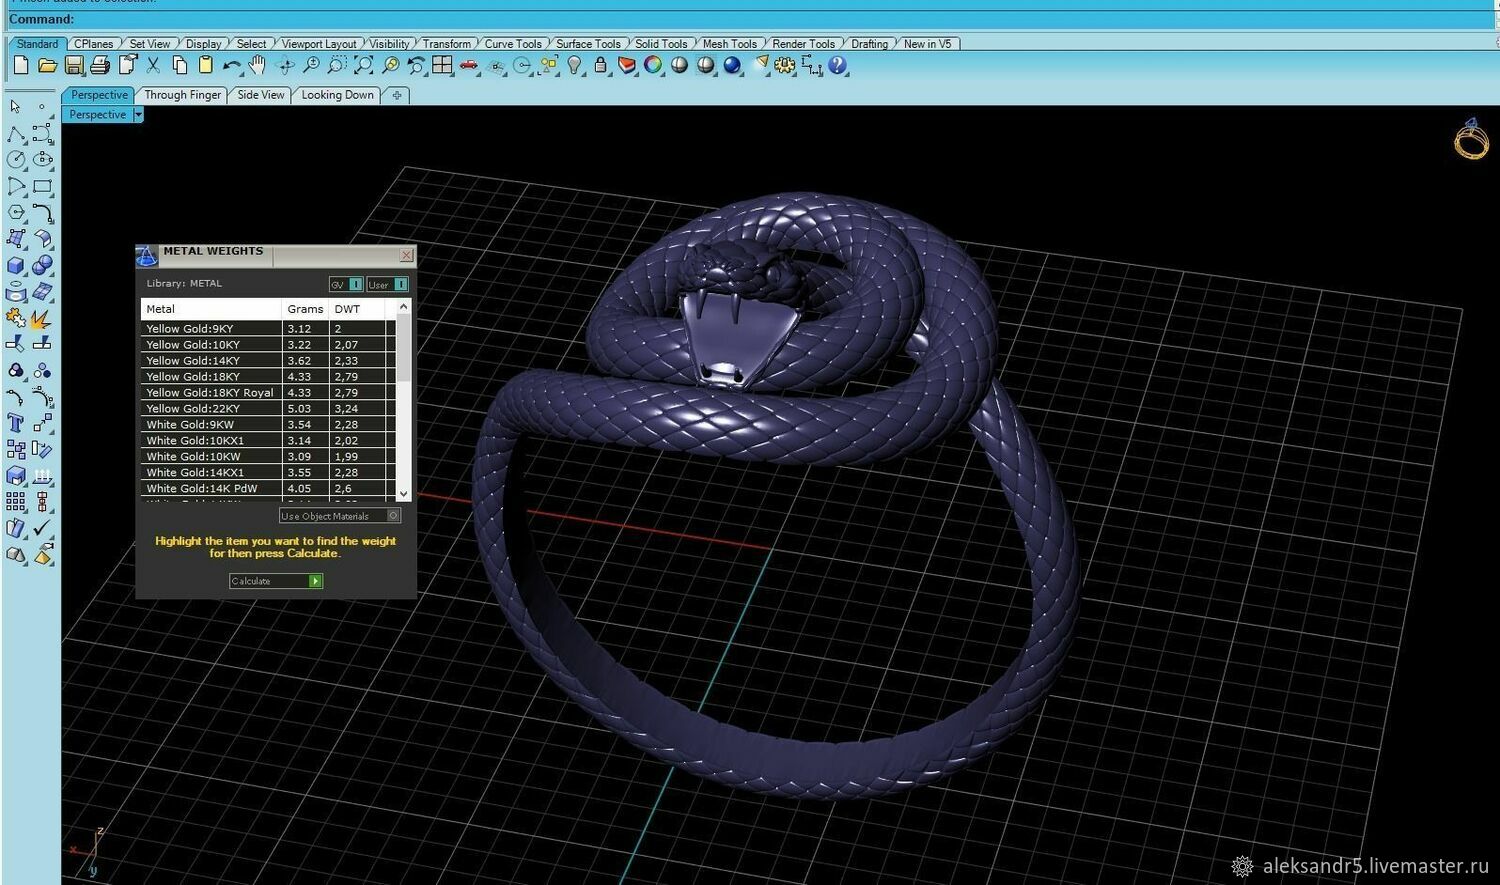Click the red car icon
The image size is (1500, 885).
coord(469,66)
